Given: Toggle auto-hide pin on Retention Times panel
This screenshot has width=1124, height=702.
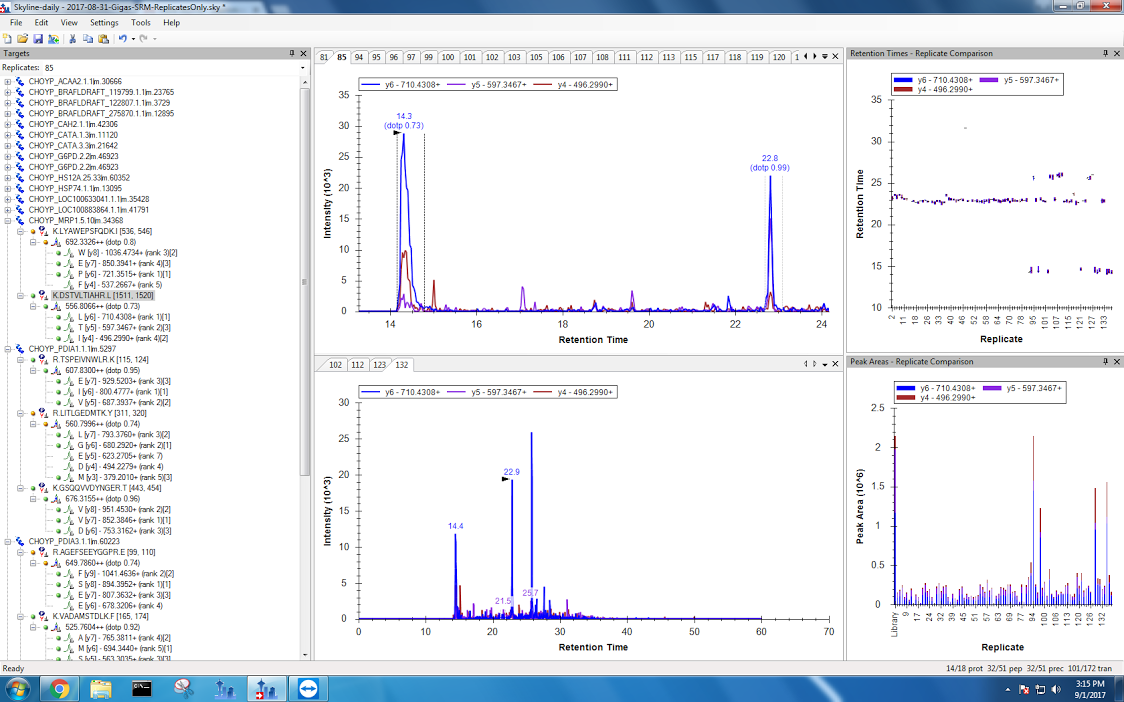Looking at the screenshot, I should 1105,53.
